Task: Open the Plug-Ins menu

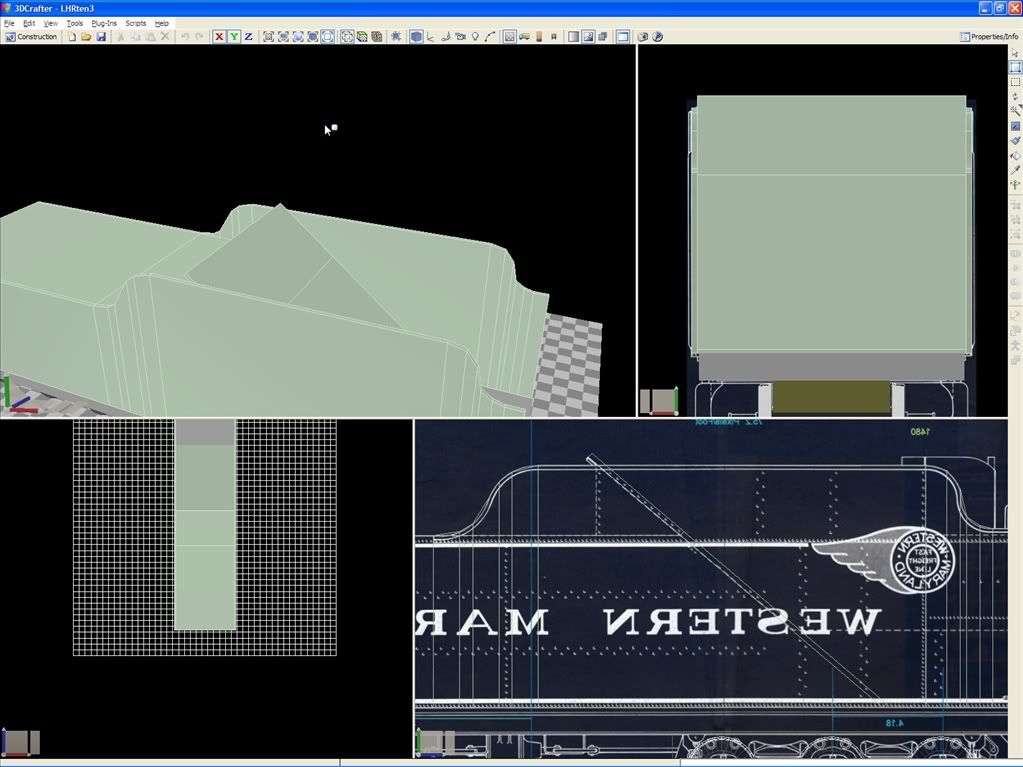Action: tap(104, 23)
